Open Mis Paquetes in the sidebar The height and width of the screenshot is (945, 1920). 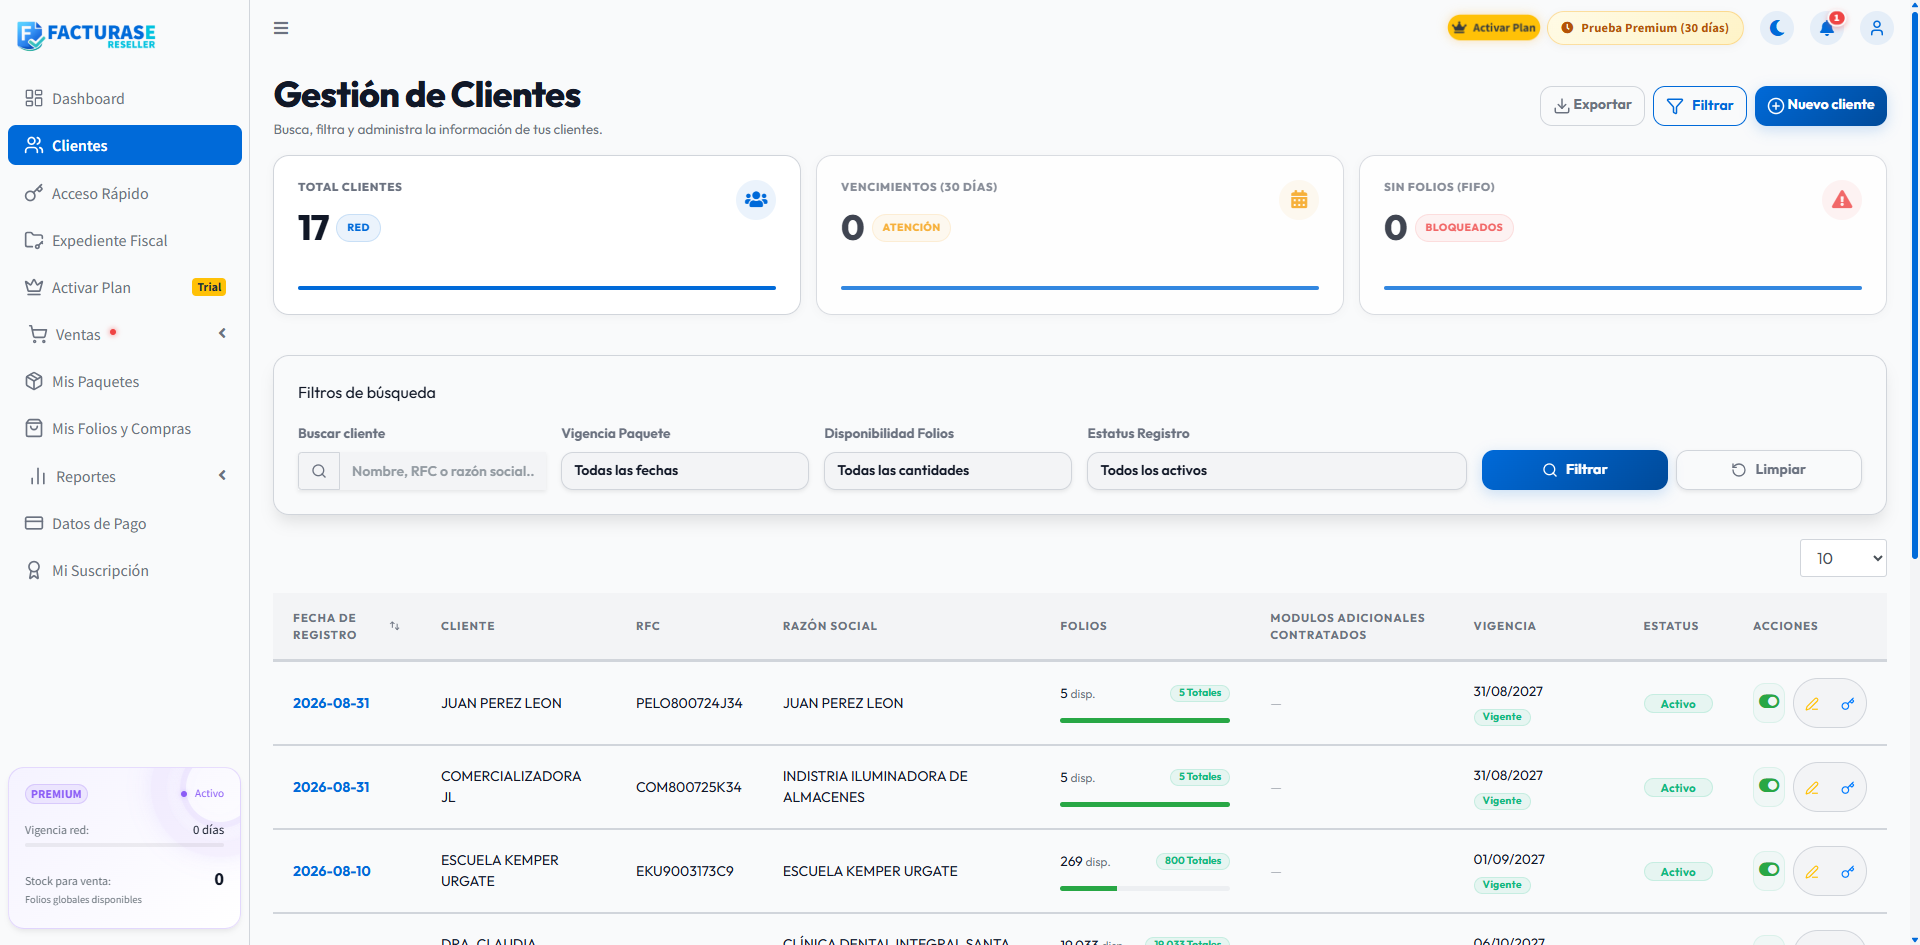125,381
